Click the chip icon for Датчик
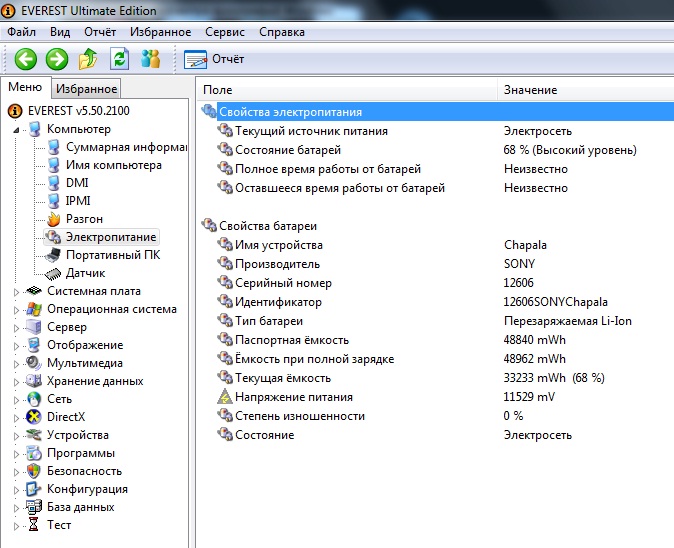Screen dimensions: 674x548 (x=53, y=273)
